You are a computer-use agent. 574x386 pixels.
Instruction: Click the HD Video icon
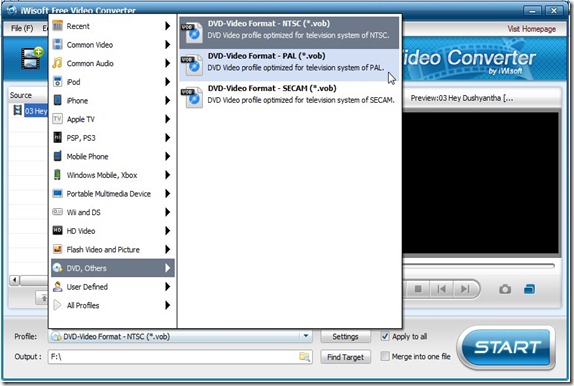57,230
